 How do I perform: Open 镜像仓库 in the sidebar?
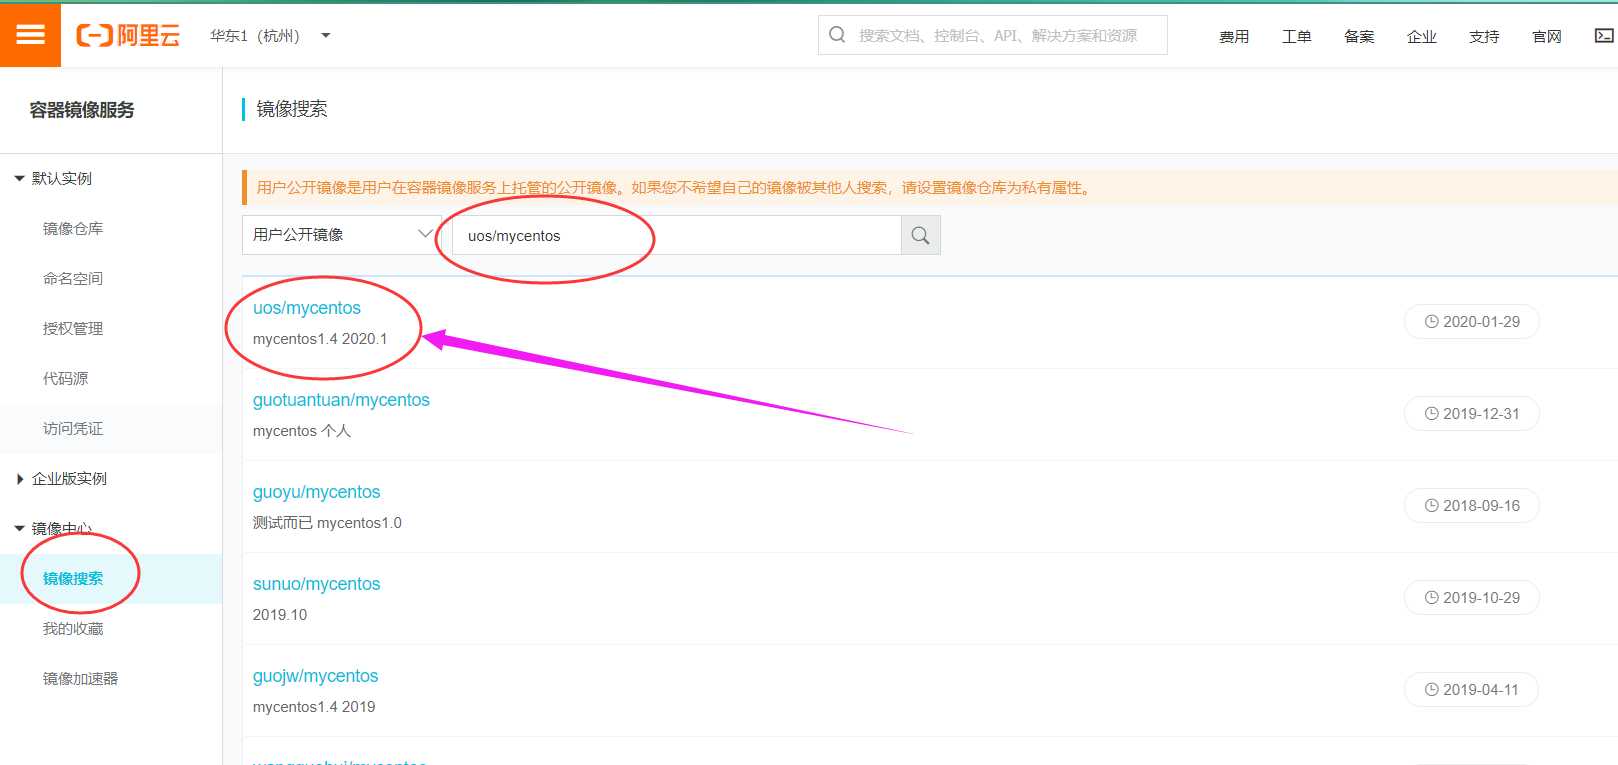point(73,229)
